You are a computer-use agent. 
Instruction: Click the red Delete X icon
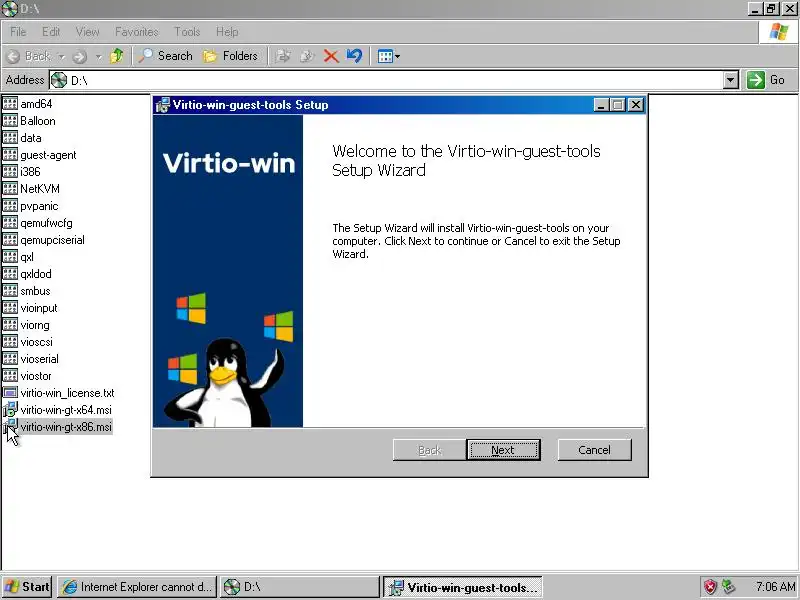coord(331,56)
